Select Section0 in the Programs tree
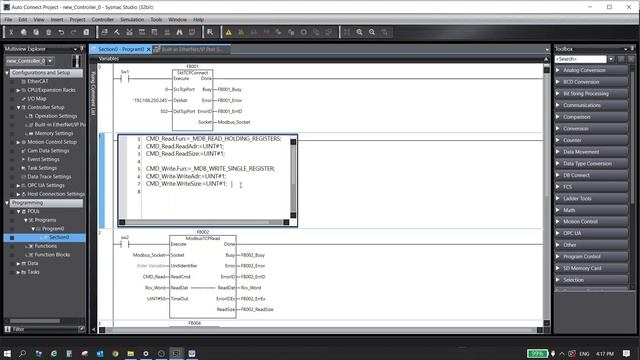Viewport: 640px width, 360px height. point(59,238)
